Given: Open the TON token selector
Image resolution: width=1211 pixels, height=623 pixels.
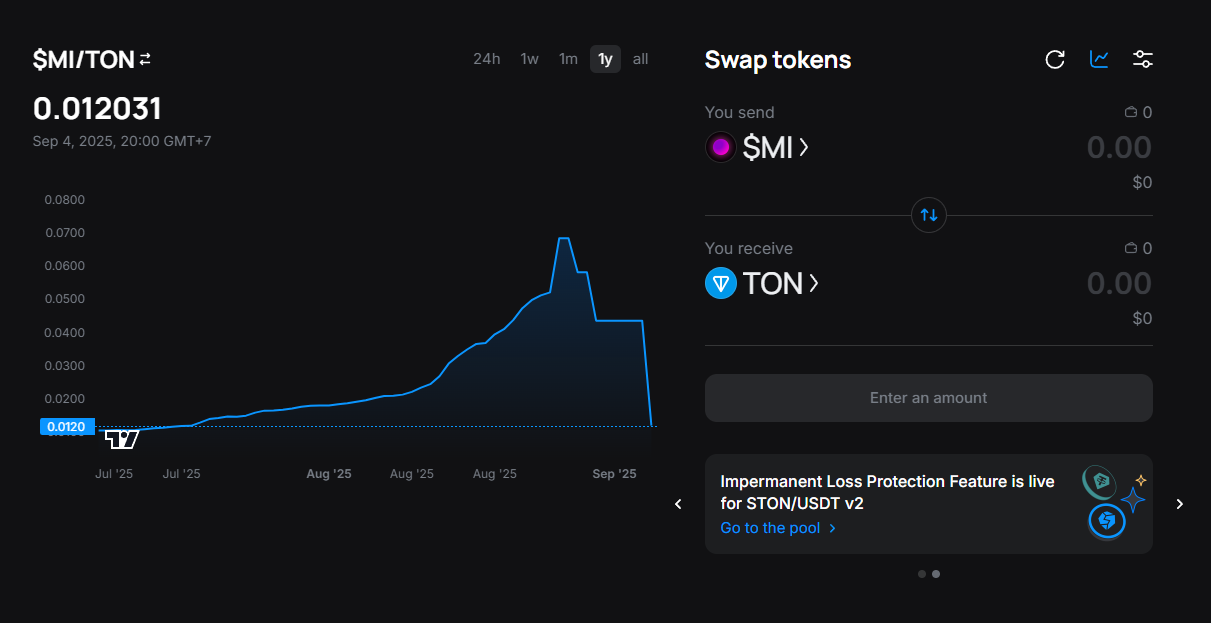Looking at the screenshot, I should tap(780, 284).
